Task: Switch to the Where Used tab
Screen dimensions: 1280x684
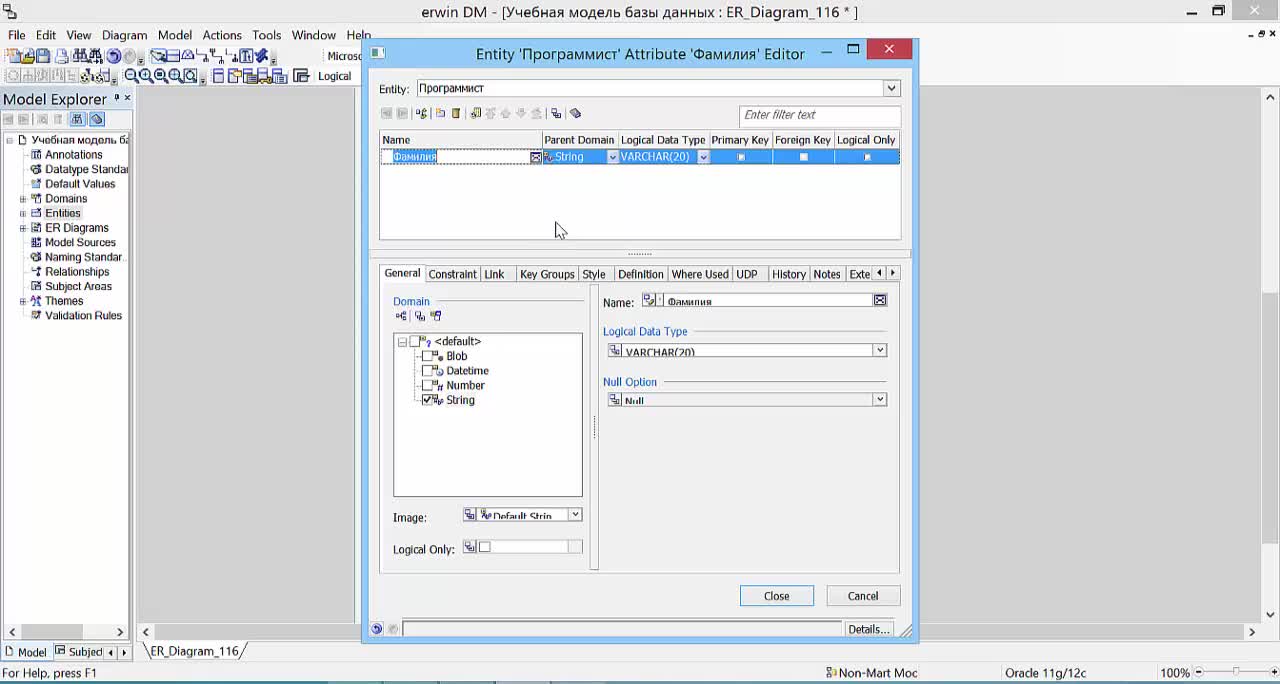Action: pos(700,274)
